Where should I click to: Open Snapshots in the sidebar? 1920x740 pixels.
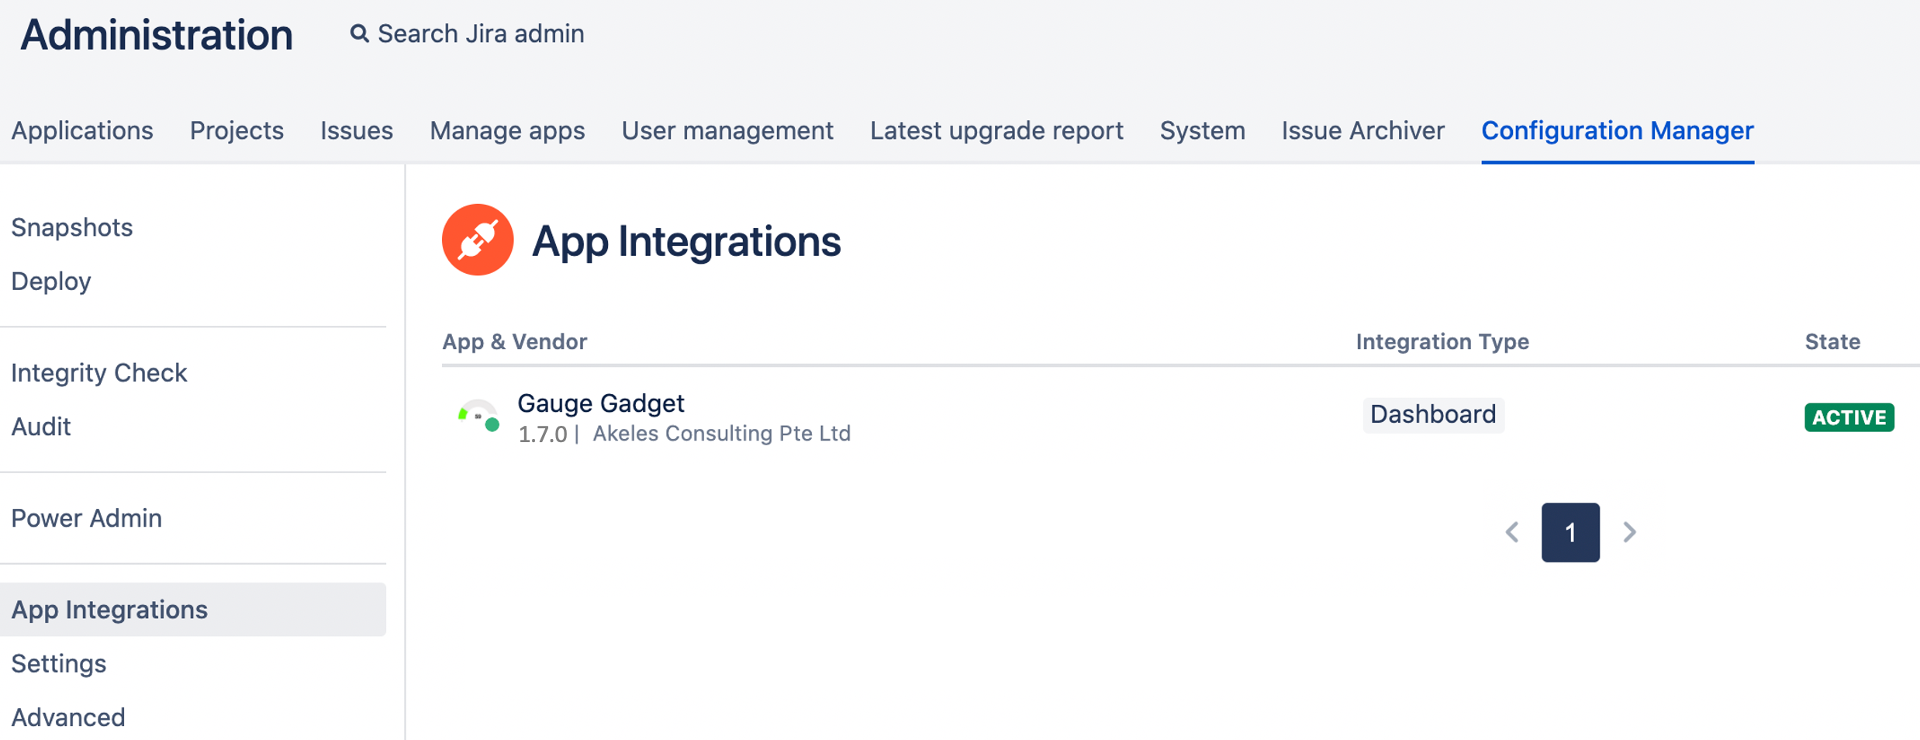click(72, 228)
